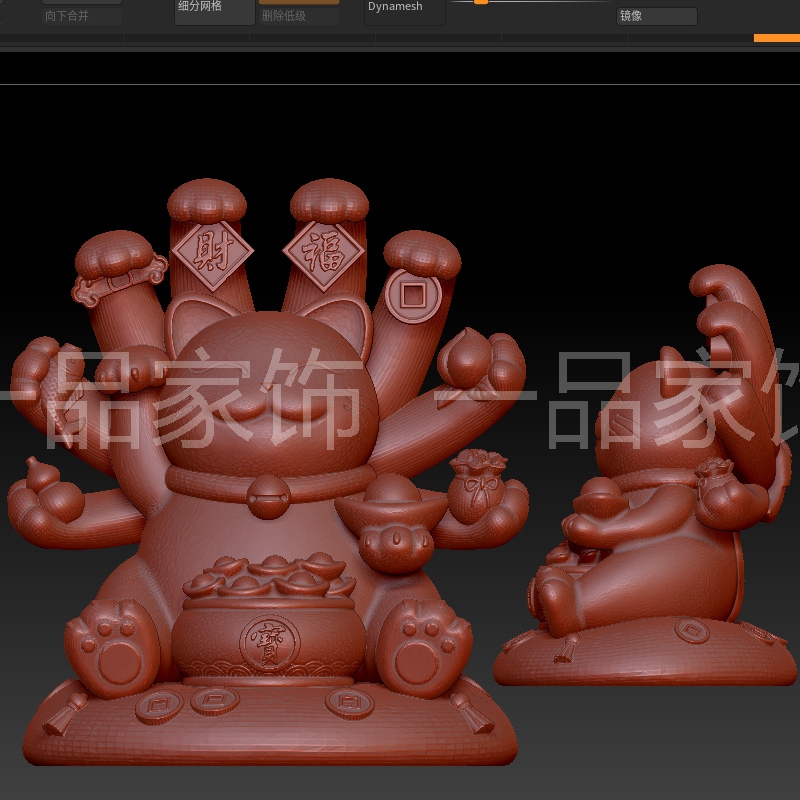This screenshot has height=800, width=800.
Task: Click the 財 tablet on the cat's paw
Action: tap(213, 250)
